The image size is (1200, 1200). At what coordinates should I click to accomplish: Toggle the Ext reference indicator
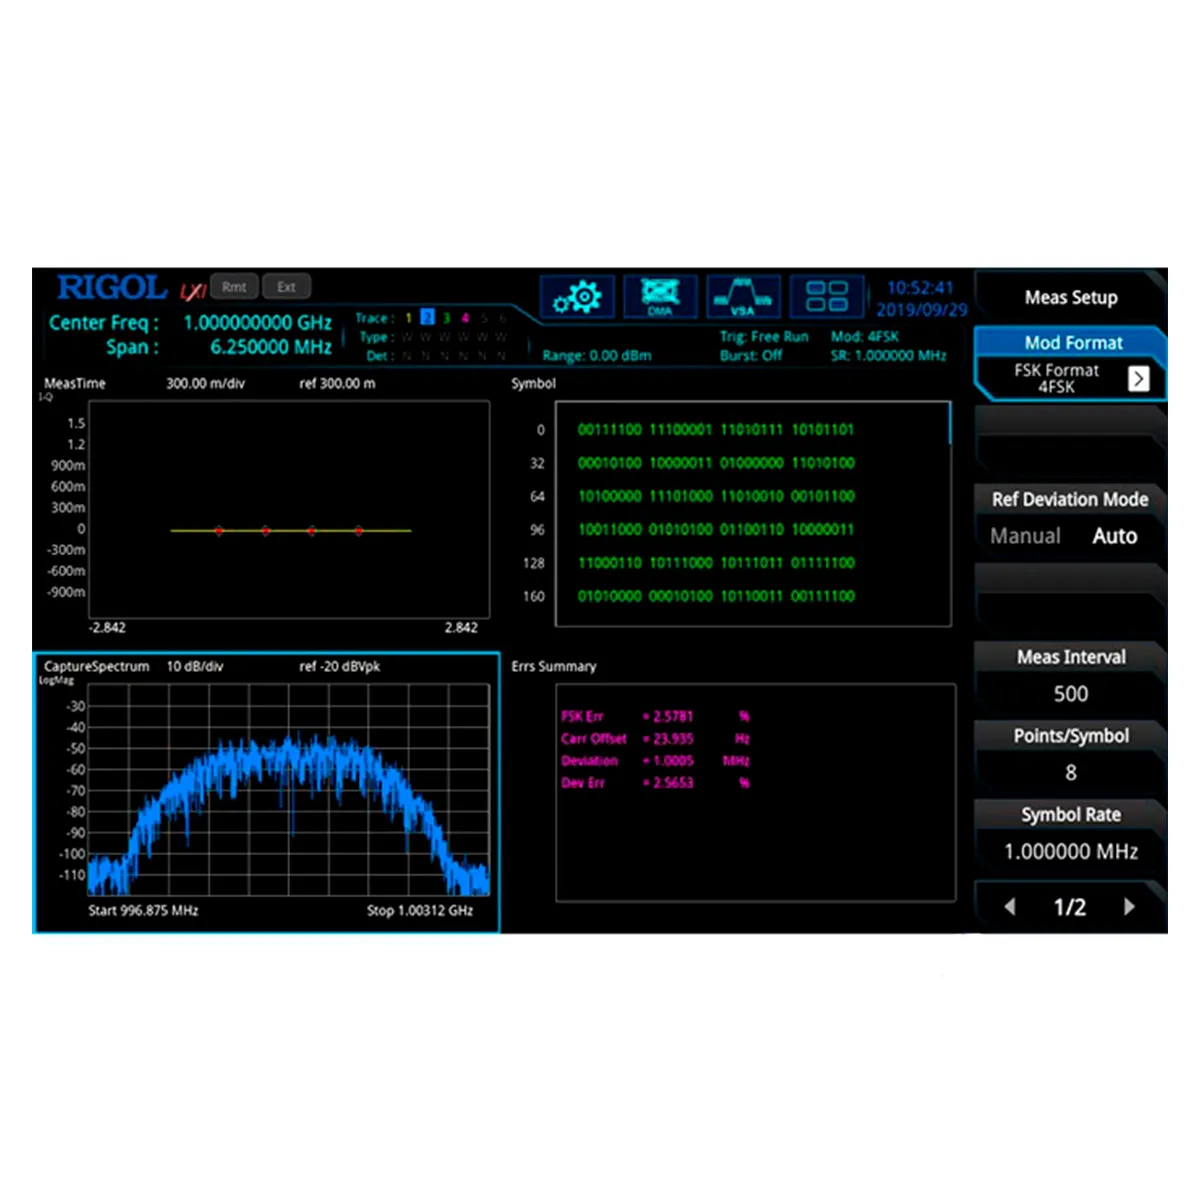(286, 287)
